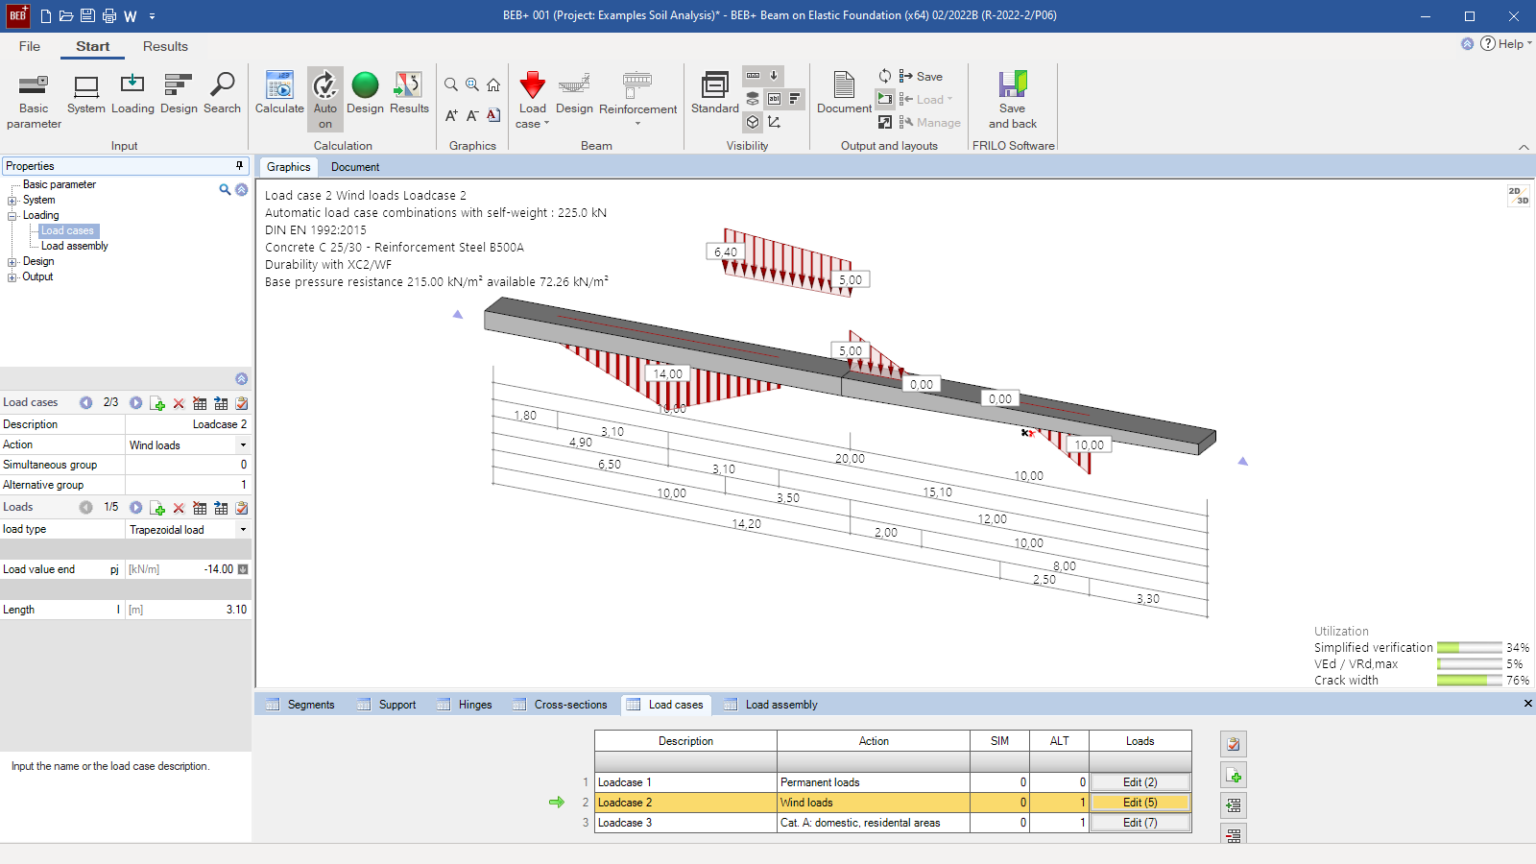
Task: Switch to the Results ribbon tab
Action: pos(165,46)
